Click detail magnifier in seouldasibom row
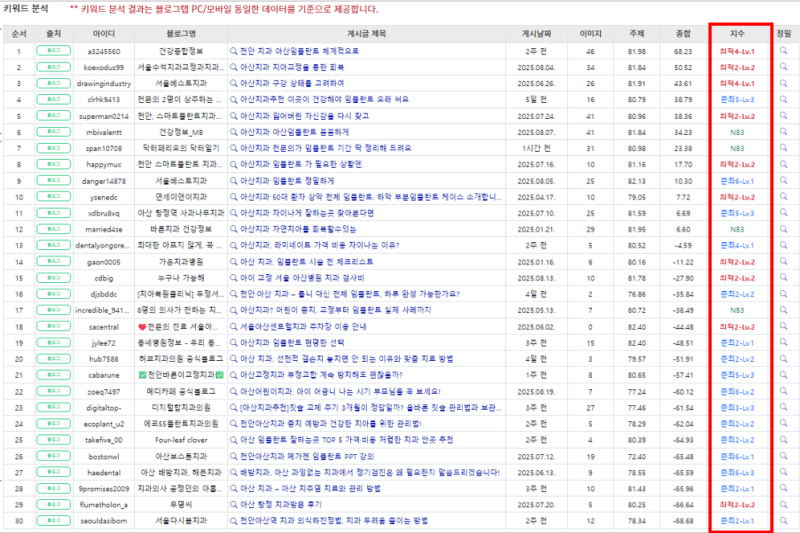 click(783, 521)
